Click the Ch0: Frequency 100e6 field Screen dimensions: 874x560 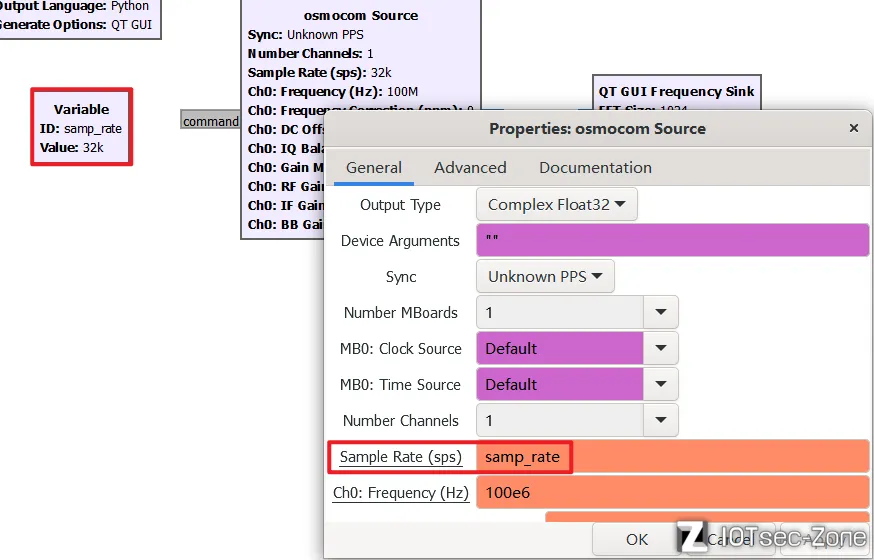(x=672, y=492)
